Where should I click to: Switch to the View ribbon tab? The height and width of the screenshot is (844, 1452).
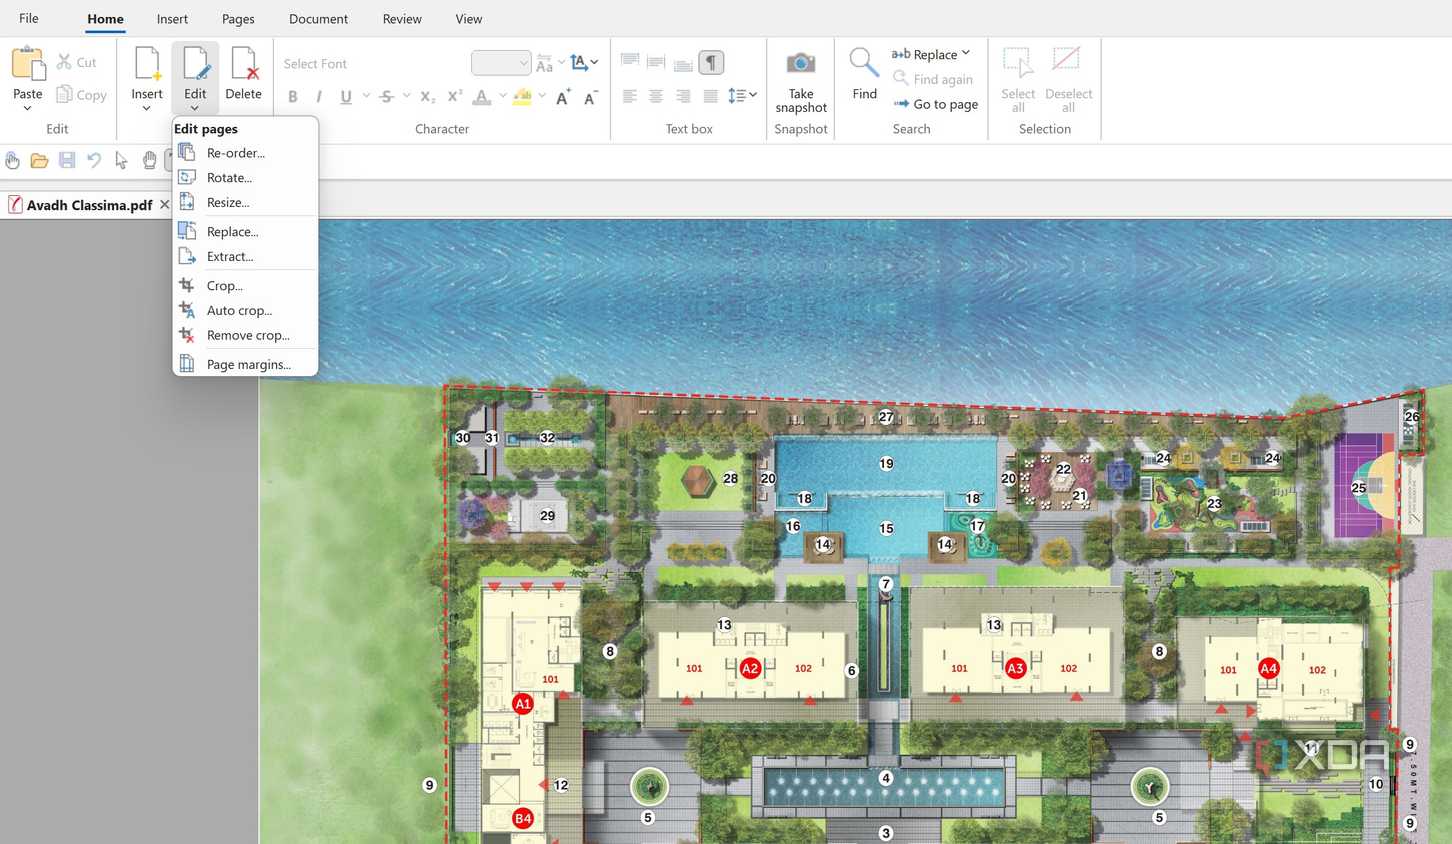469,18
